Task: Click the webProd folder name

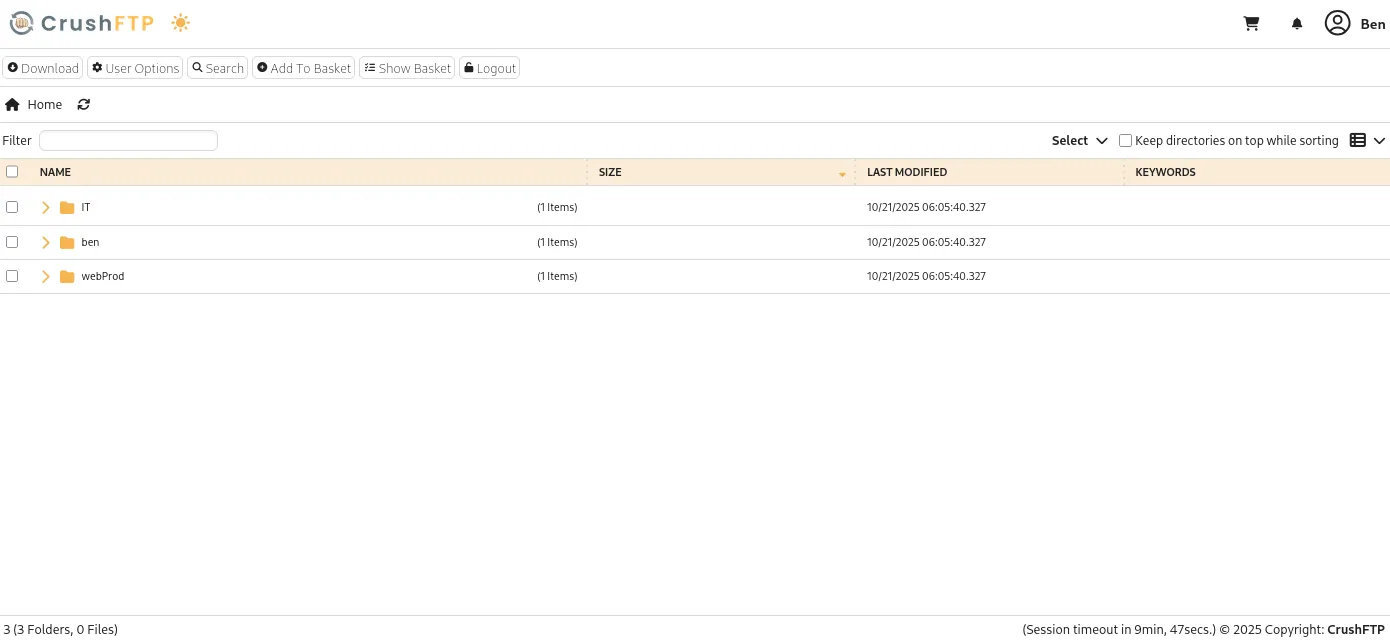Action: pos(103,276)
